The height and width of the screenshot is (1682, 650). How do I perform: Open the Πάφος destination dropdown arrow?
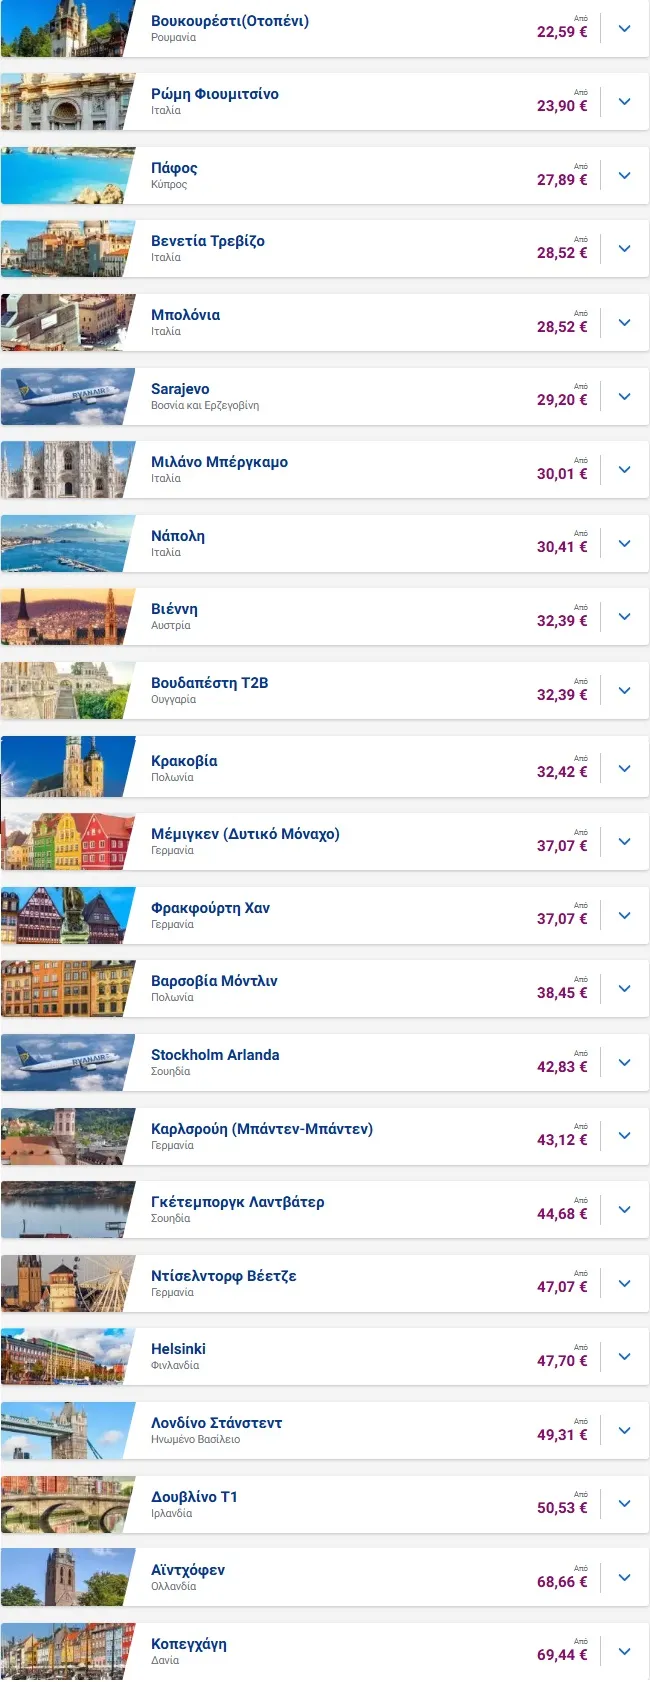coord(624,176)
